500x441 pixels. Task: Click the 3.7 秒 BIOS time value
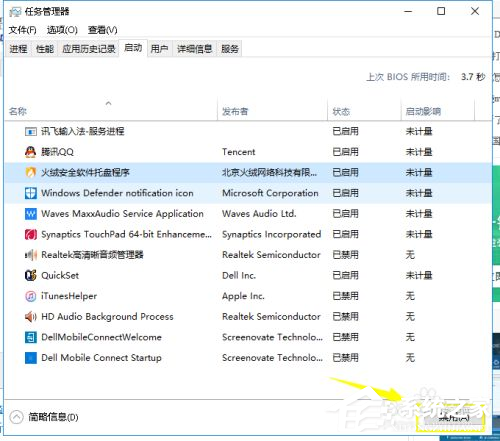tap(473, 77)
